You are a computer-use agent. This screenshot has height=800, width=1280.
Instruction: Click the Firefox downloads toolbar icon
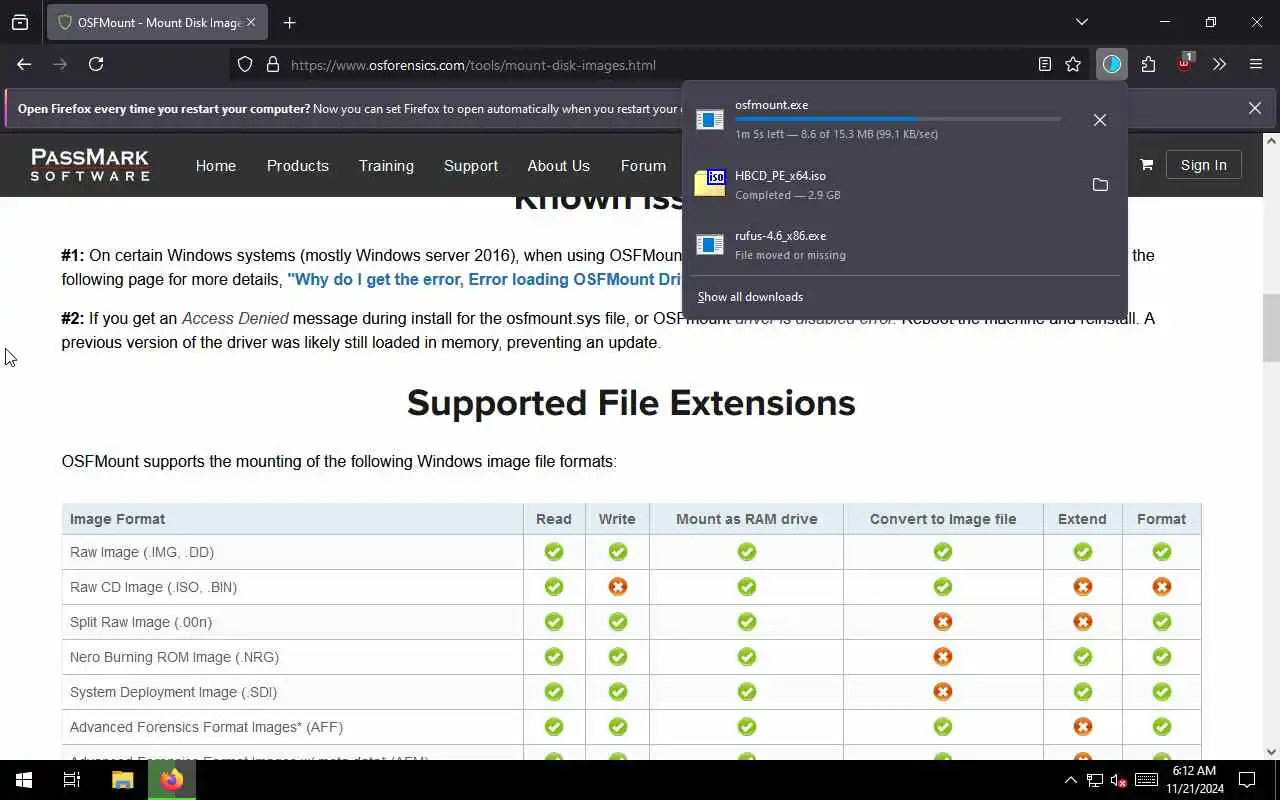click(1112, 64)
